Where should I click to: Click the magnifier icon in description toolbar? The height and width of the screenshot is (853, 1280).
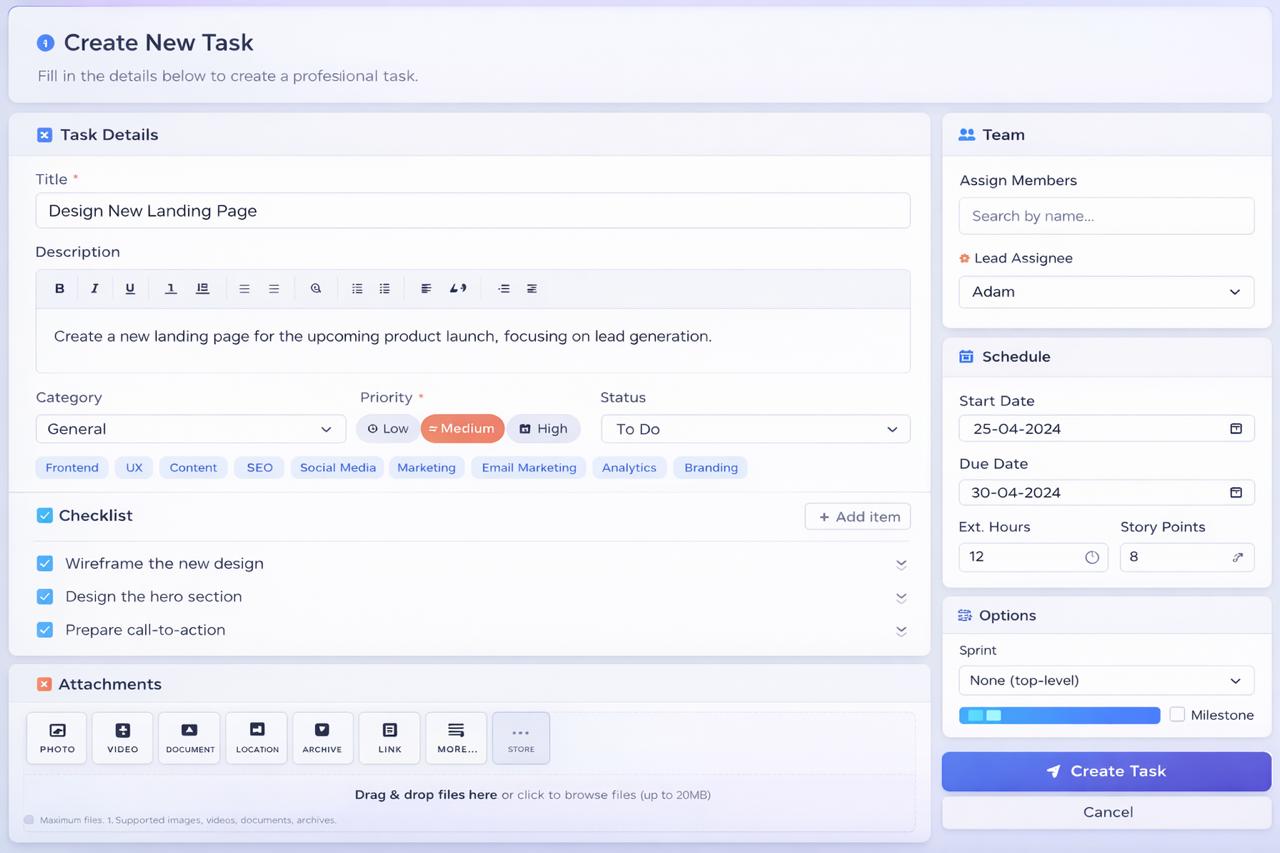316,288
